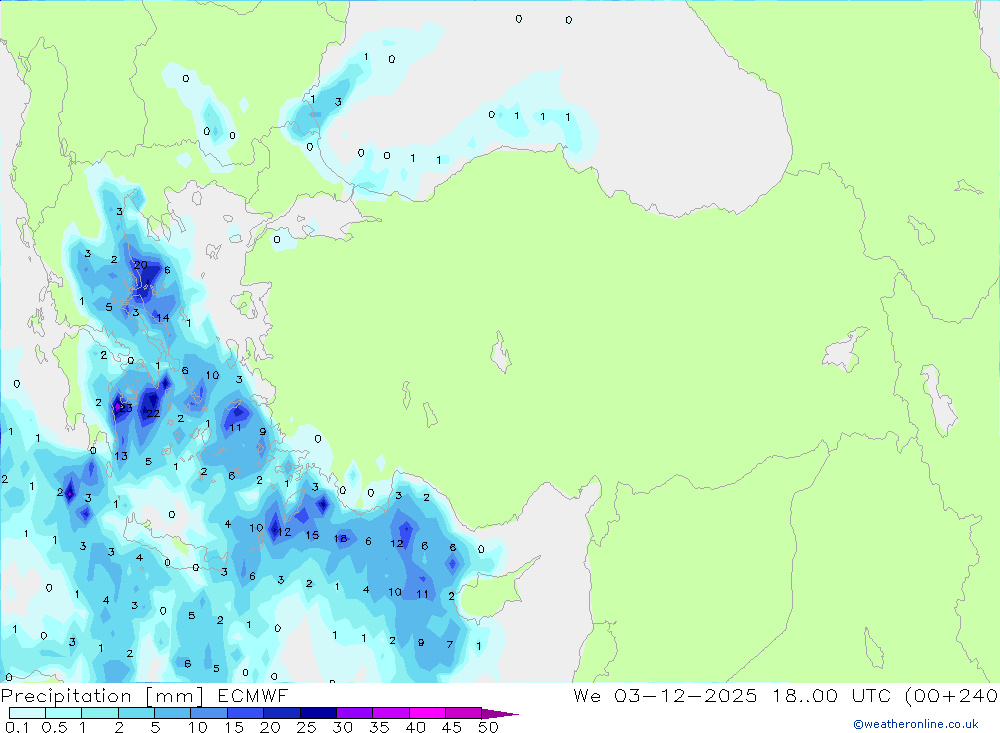Select the 35–40 mm purple legend swatch
The height and width of the screenshot is (733, 1000).
[x=390, y=713]
